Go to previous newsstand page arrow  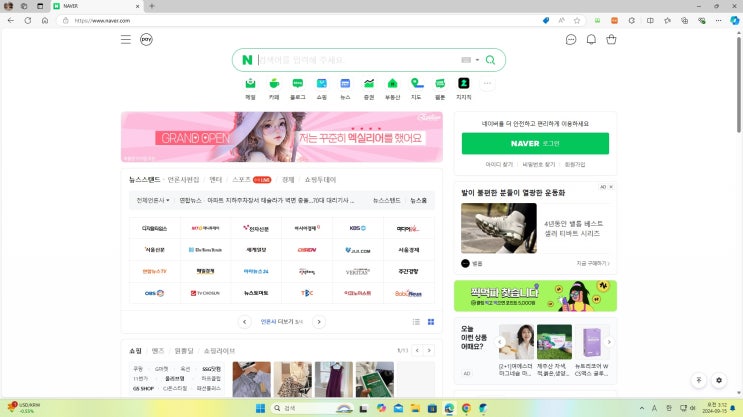click(x=245, y=322)
